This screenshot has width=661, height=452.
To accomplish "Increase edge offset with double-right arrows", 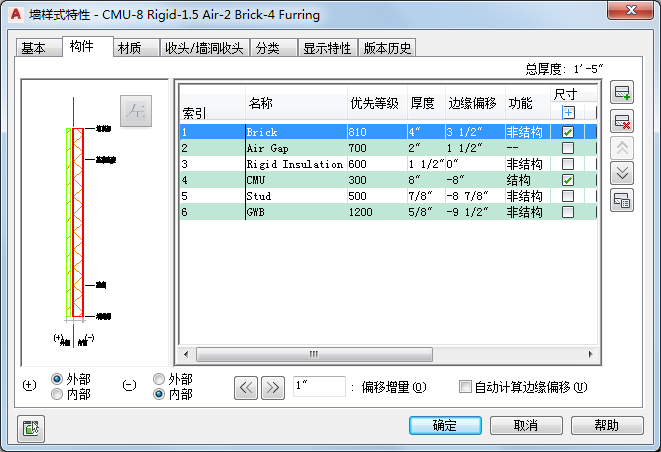I will pos(273,387).
